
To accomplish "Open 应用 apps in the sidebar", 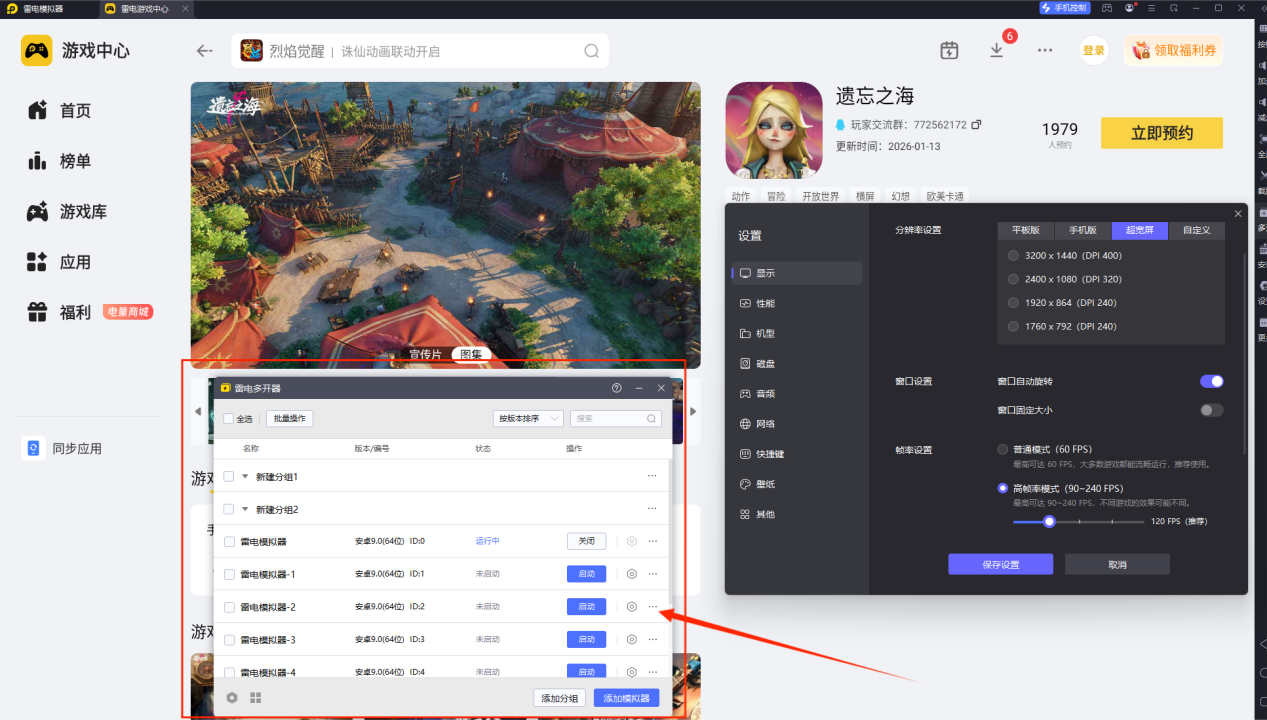I will pyautogui.click(x=60, y=262).
